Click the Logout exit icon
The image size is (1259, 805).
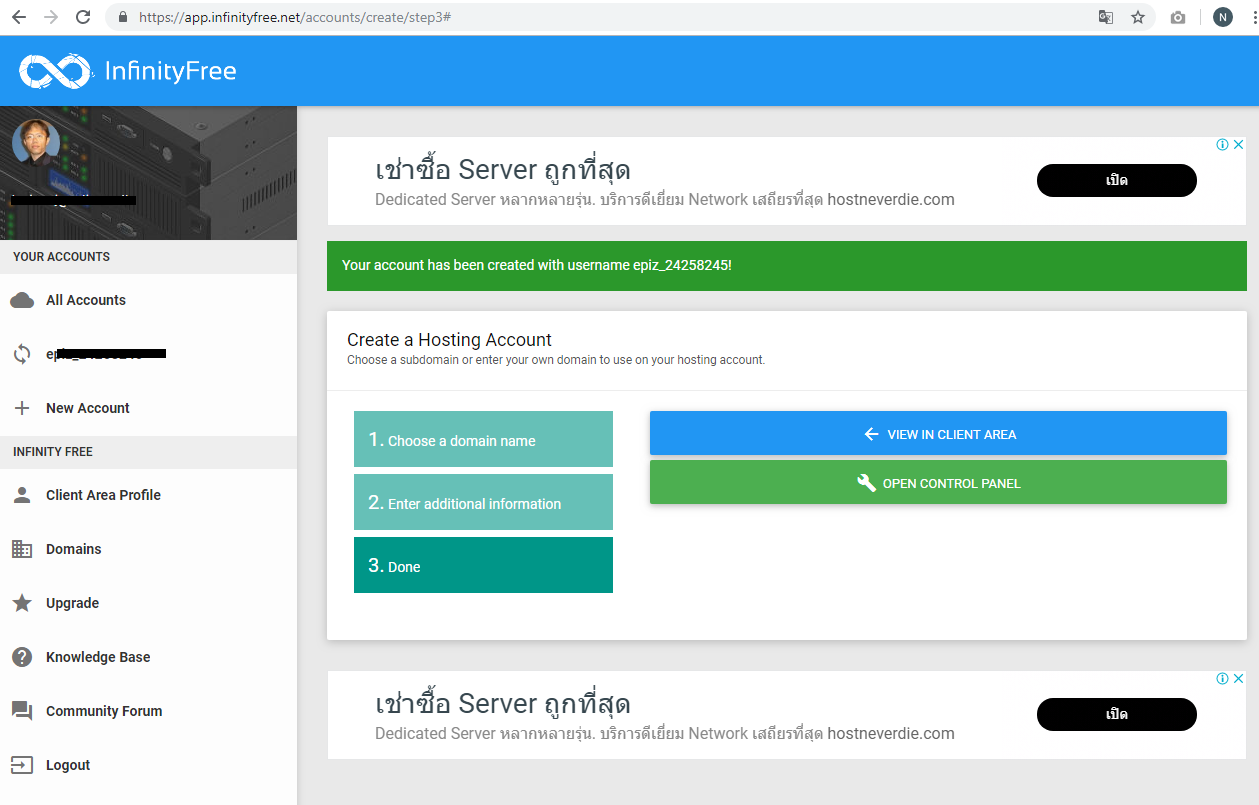coord(22,765)
